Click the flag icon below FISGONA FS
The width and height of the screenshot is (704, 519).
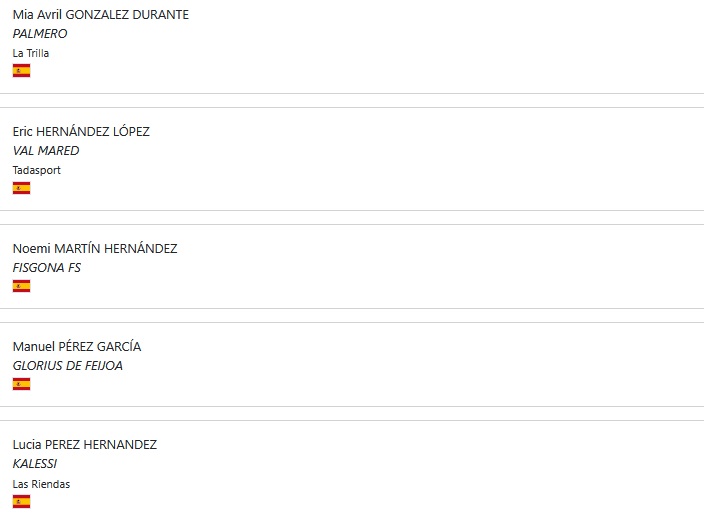coord(21,286)
